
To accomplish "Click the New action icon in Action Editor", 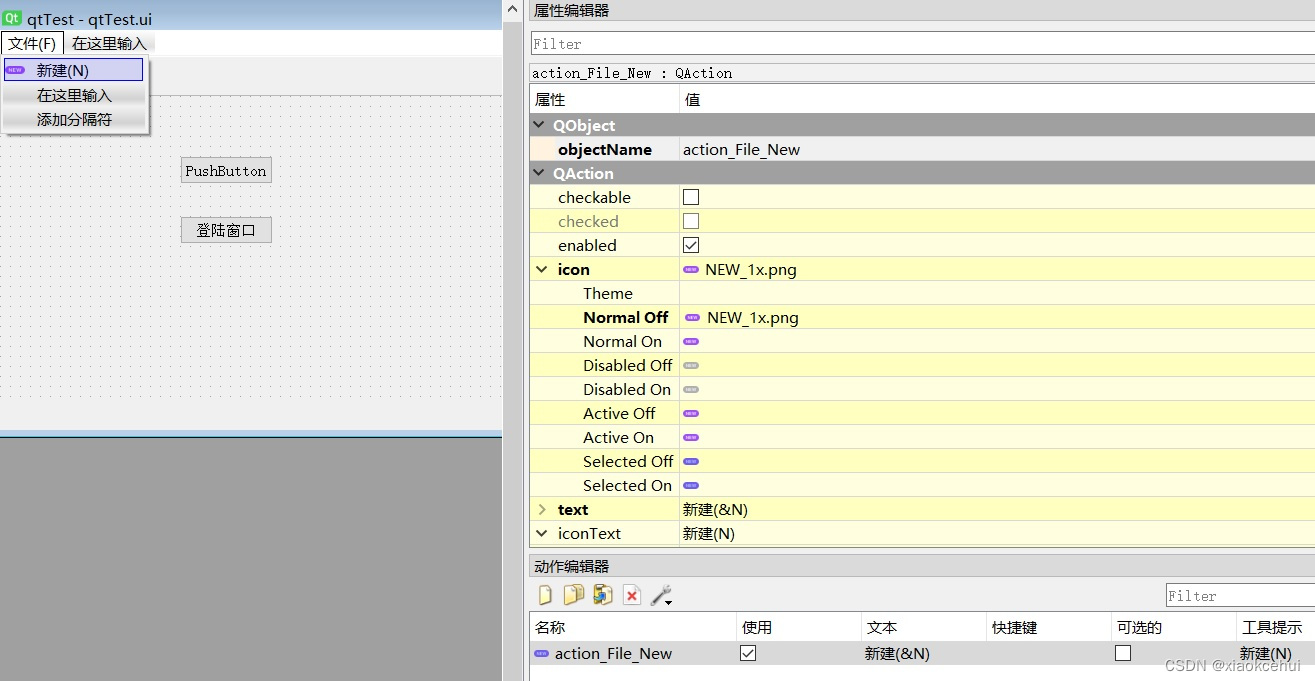I will [545, 595].
